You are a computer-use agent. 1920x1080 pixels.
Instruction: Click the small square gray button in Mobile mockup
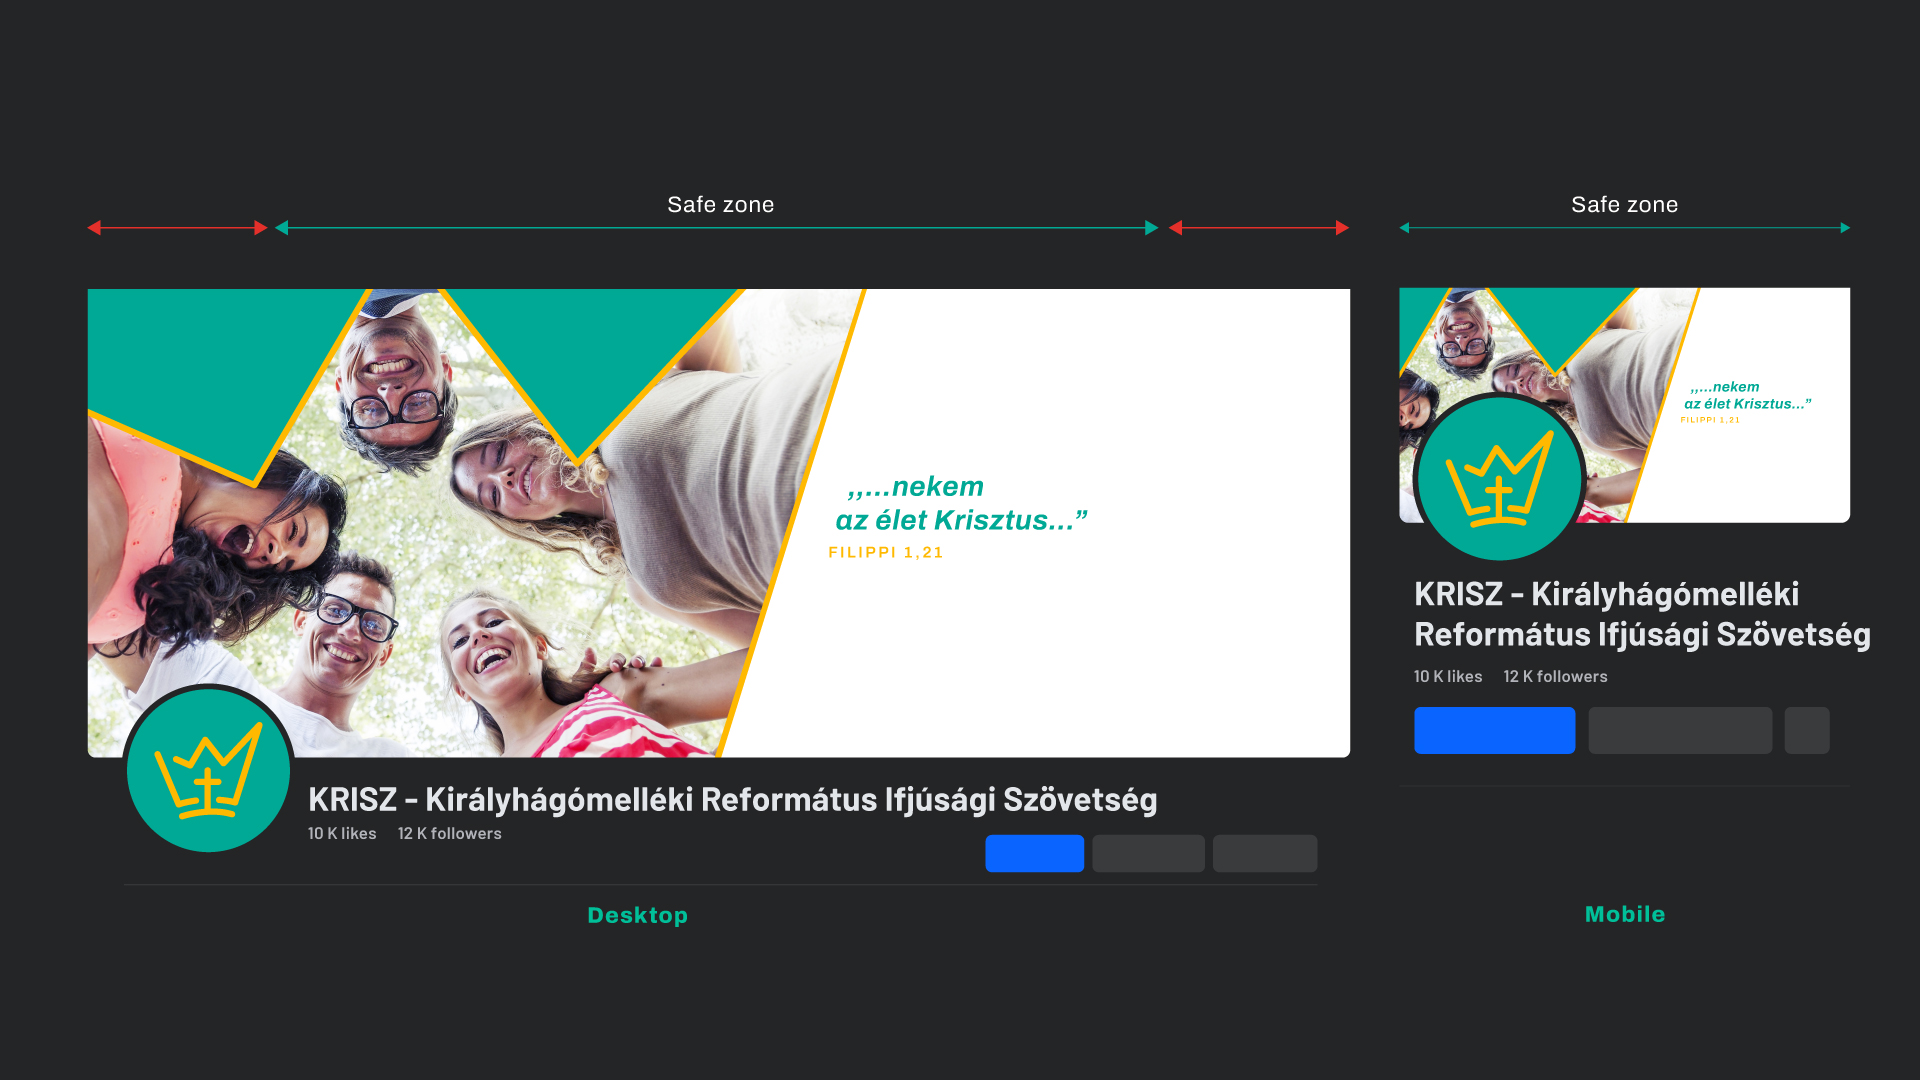point(1807,730)
